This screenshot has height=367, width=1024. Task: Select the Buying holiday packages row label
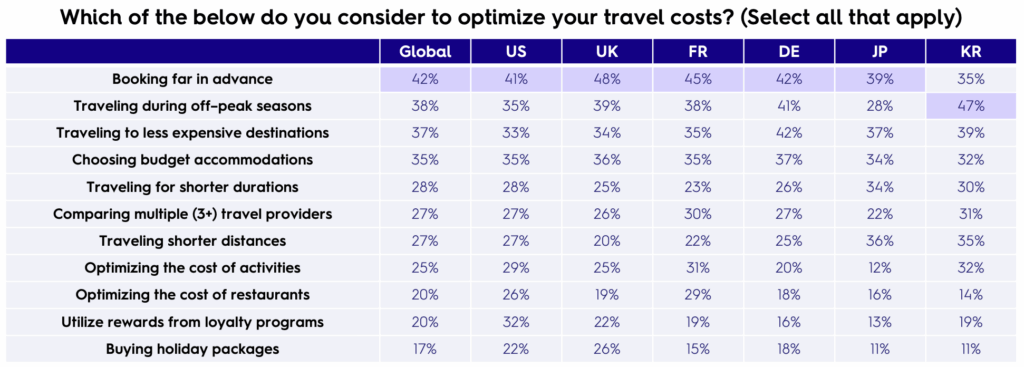click(192, 349)
